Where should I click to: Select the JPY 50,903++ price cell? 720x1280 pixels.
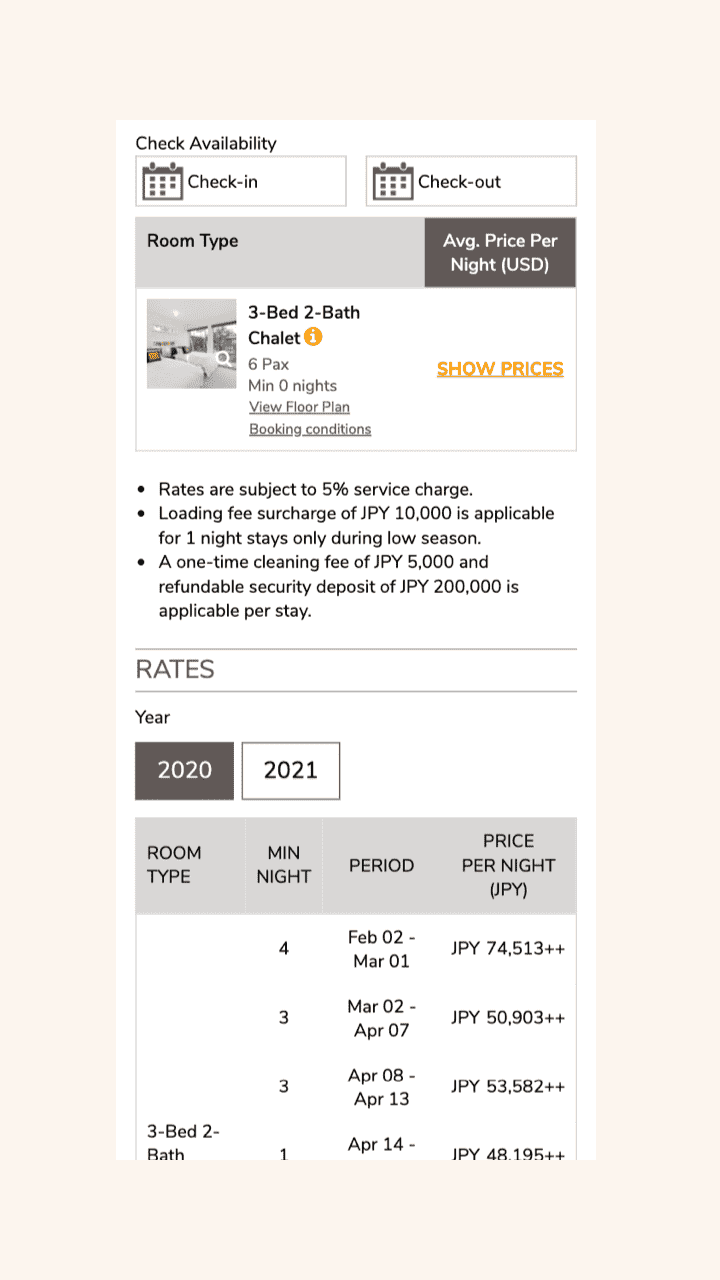click(508, 1018)
